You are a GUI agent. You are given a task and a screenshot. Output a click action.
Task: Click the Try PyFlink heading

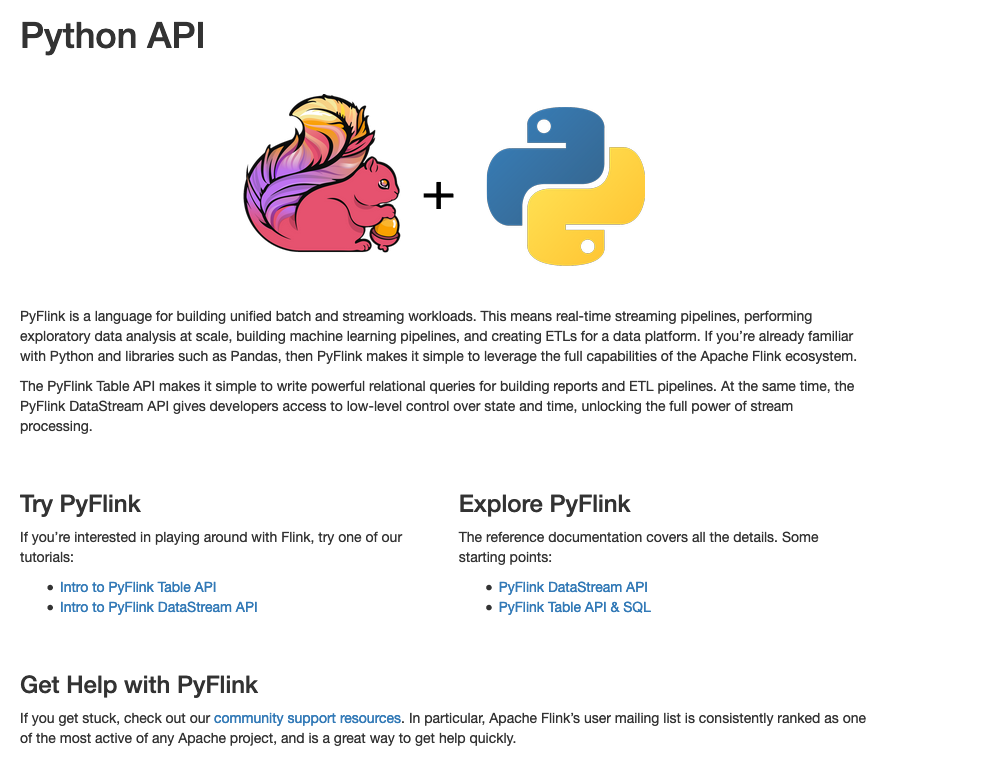coord(80,504)
